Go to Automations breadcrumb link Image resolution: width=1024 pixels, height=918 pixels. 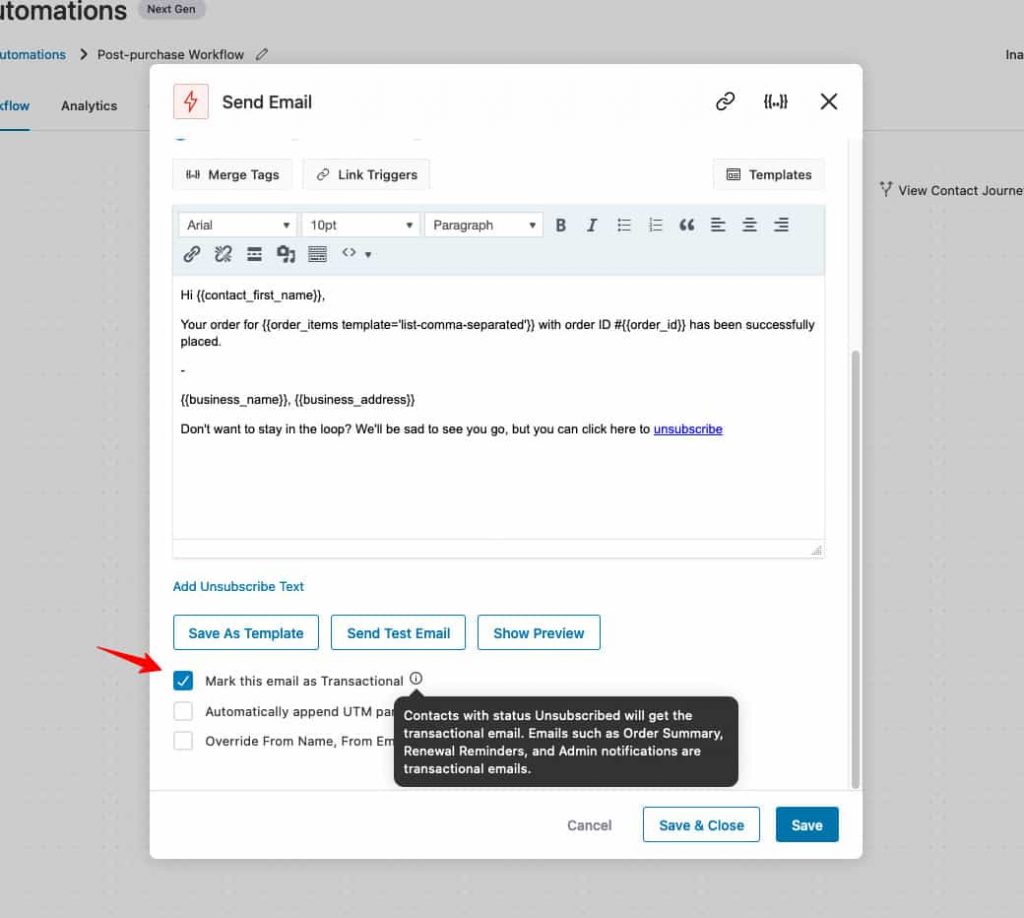click(x=33, y=54)
